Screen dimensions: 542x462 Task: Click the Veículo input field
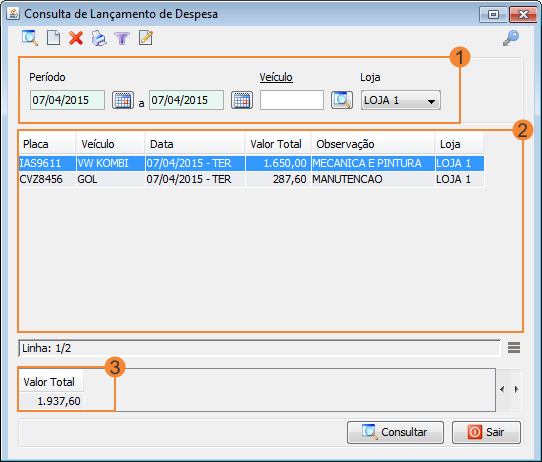coord(292,100)
